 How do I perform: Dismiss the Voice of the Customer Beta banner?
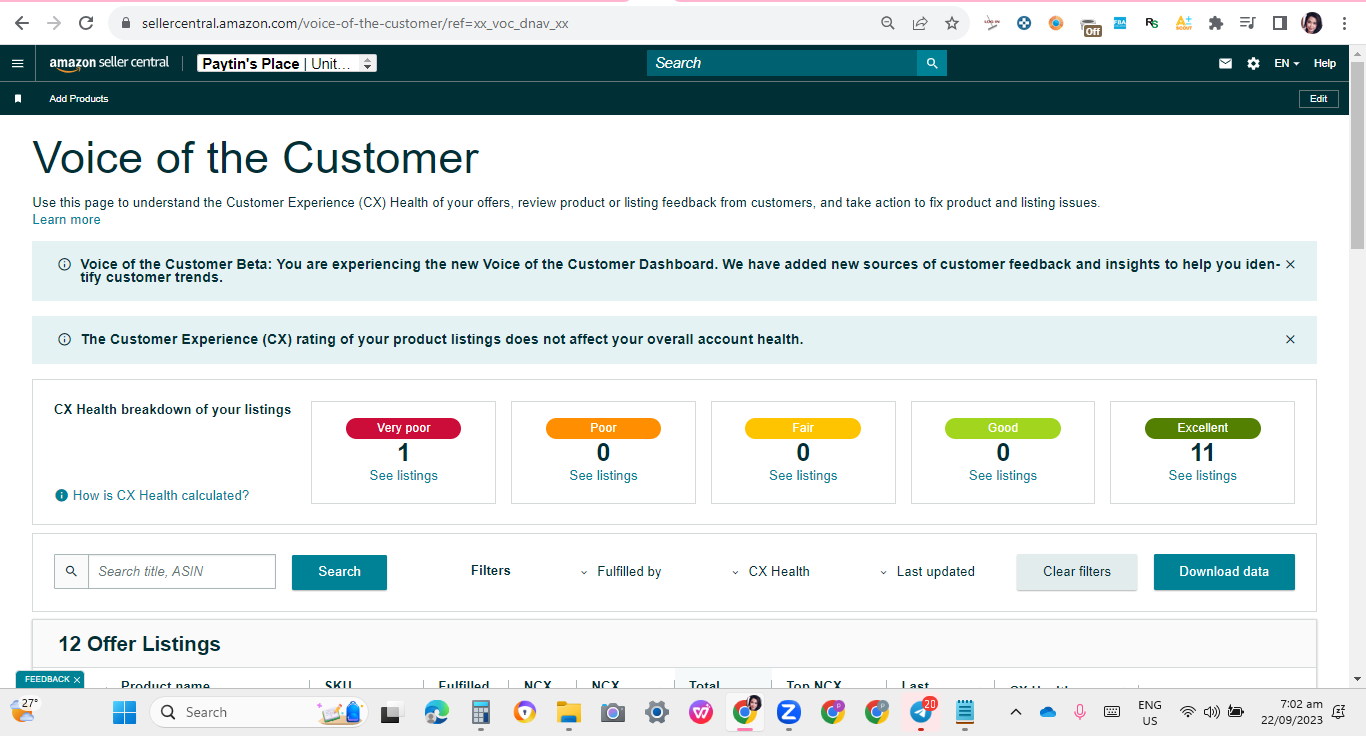(1290, 265)
